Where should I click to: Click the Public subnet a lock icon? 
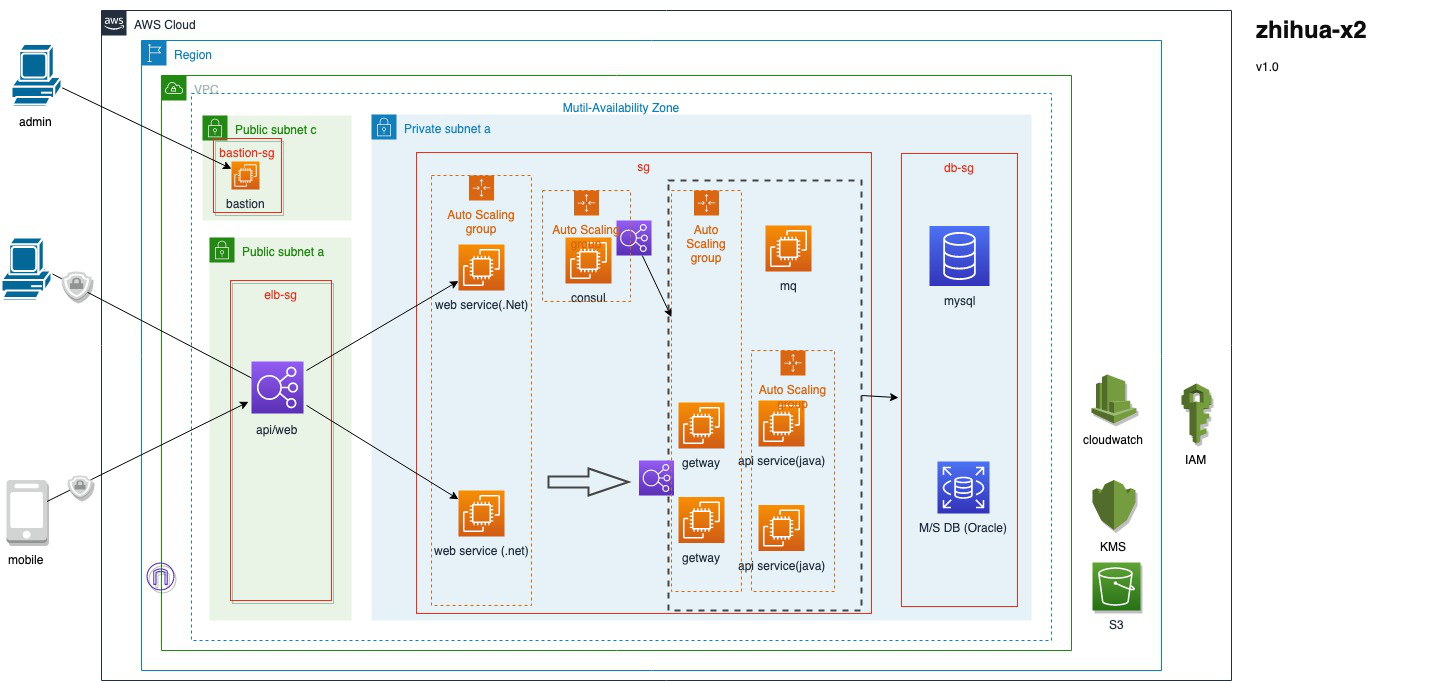pos(221,250)
